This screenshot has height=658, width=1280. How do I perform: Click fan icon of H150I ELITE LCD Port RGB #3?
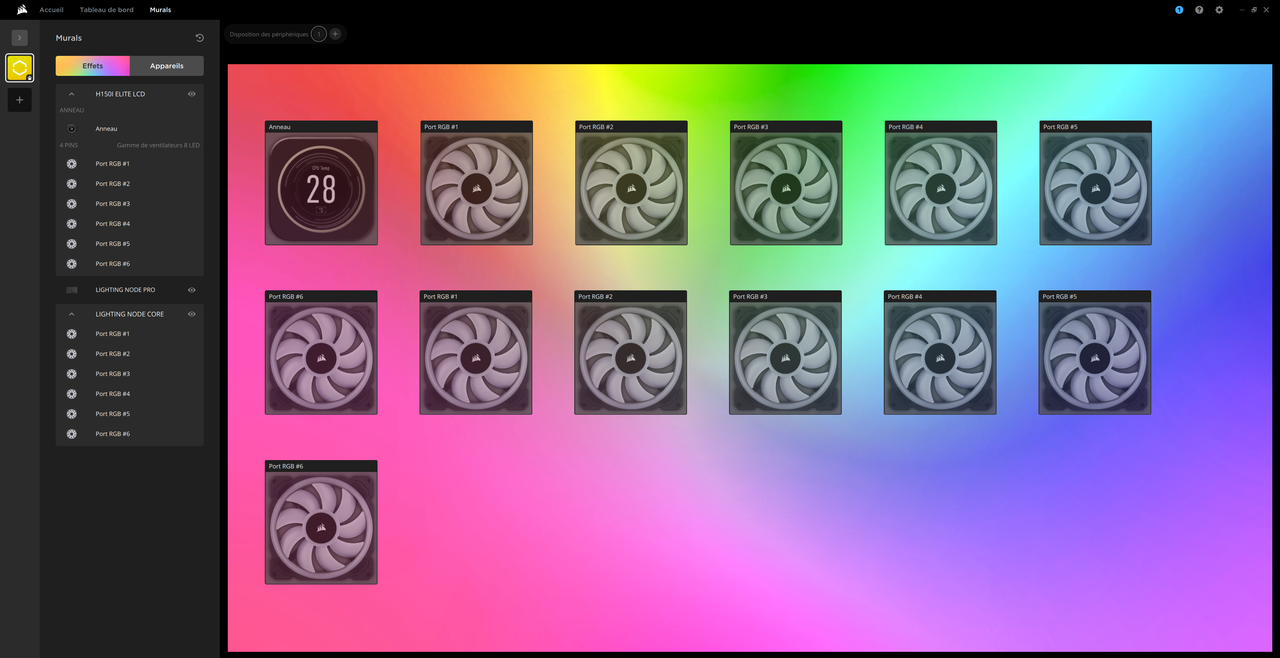pyautogui.click(x=71, y=203)
